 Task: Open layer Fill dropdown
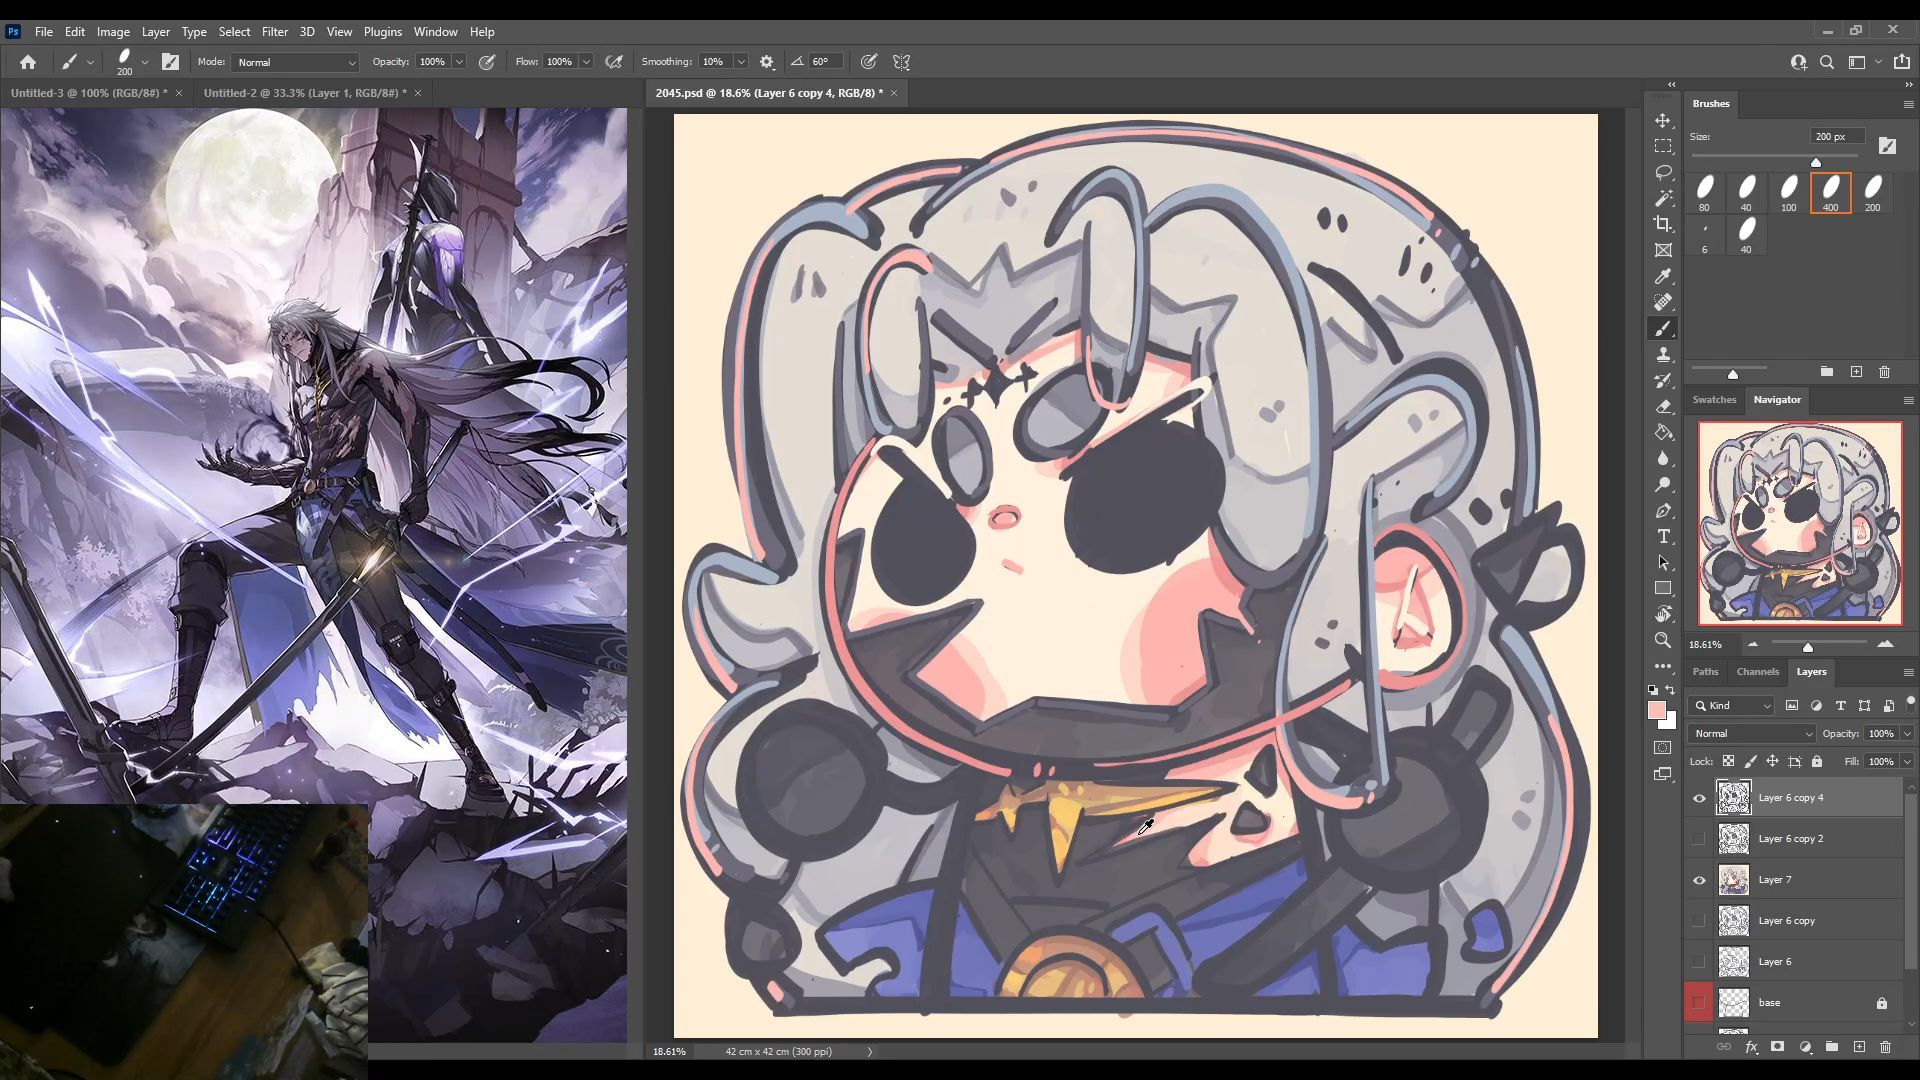[1907, 762]
